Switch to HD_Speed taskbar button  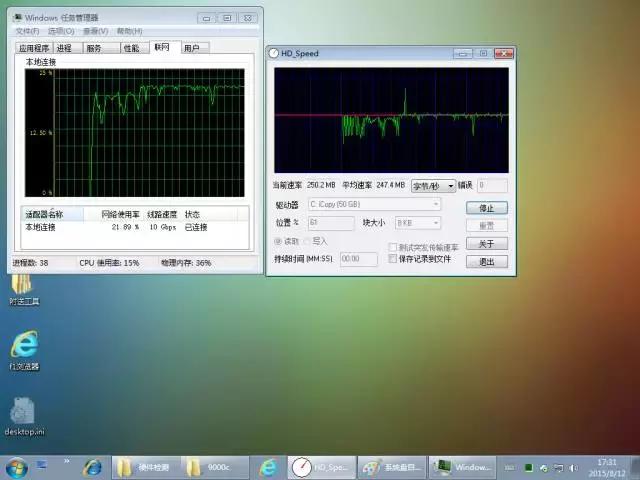(x=320, y=467)
